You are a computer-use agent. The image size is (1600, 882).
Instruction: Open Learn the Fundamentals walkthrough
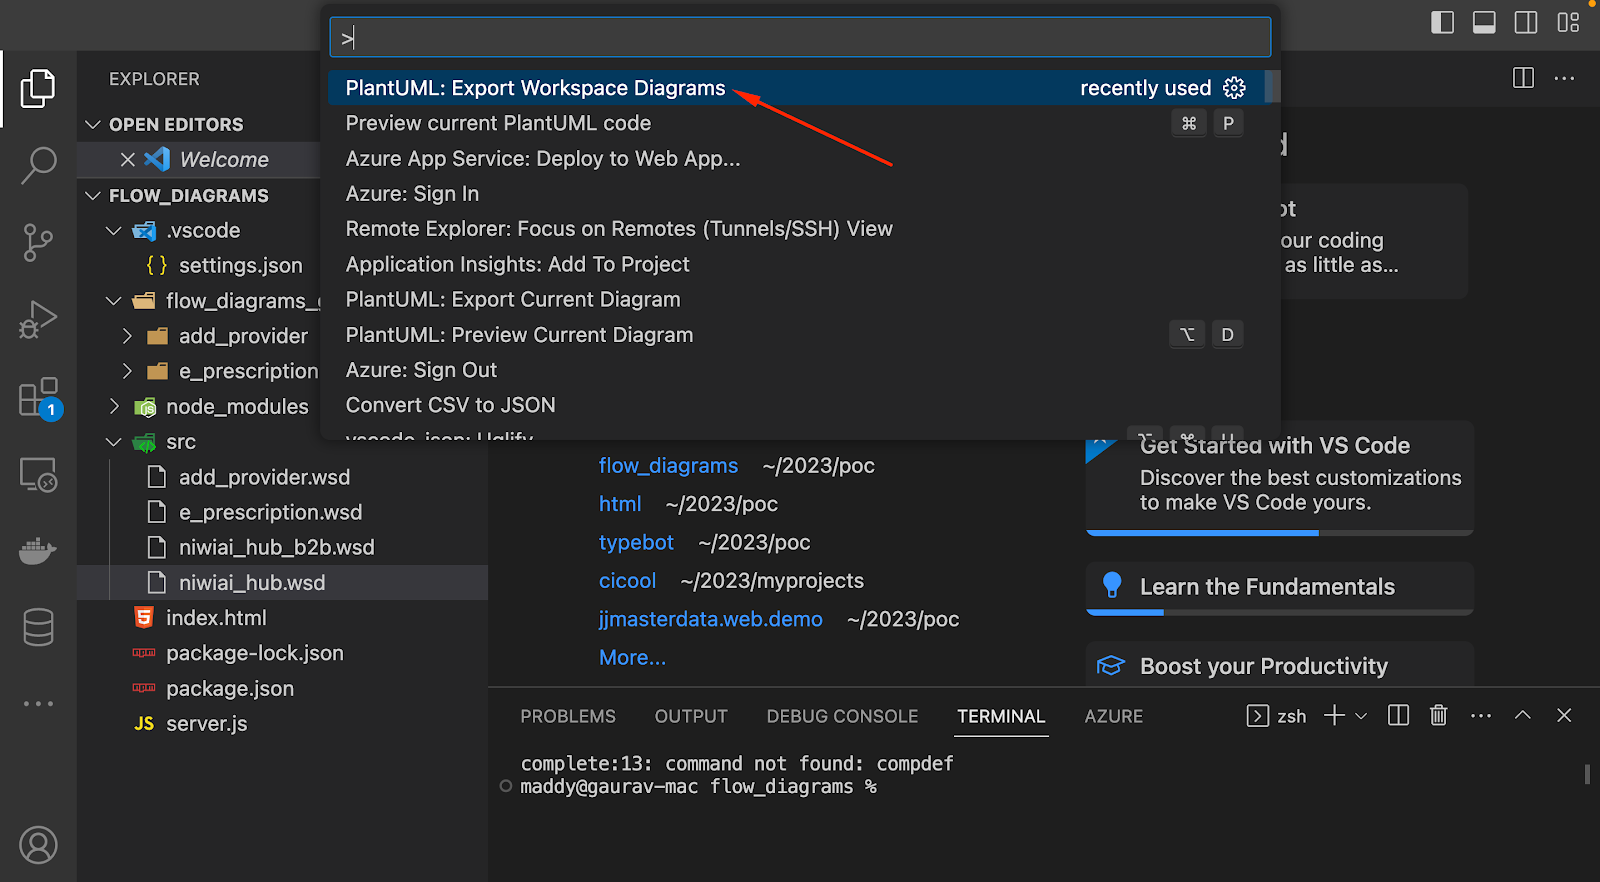point(1279,588)
